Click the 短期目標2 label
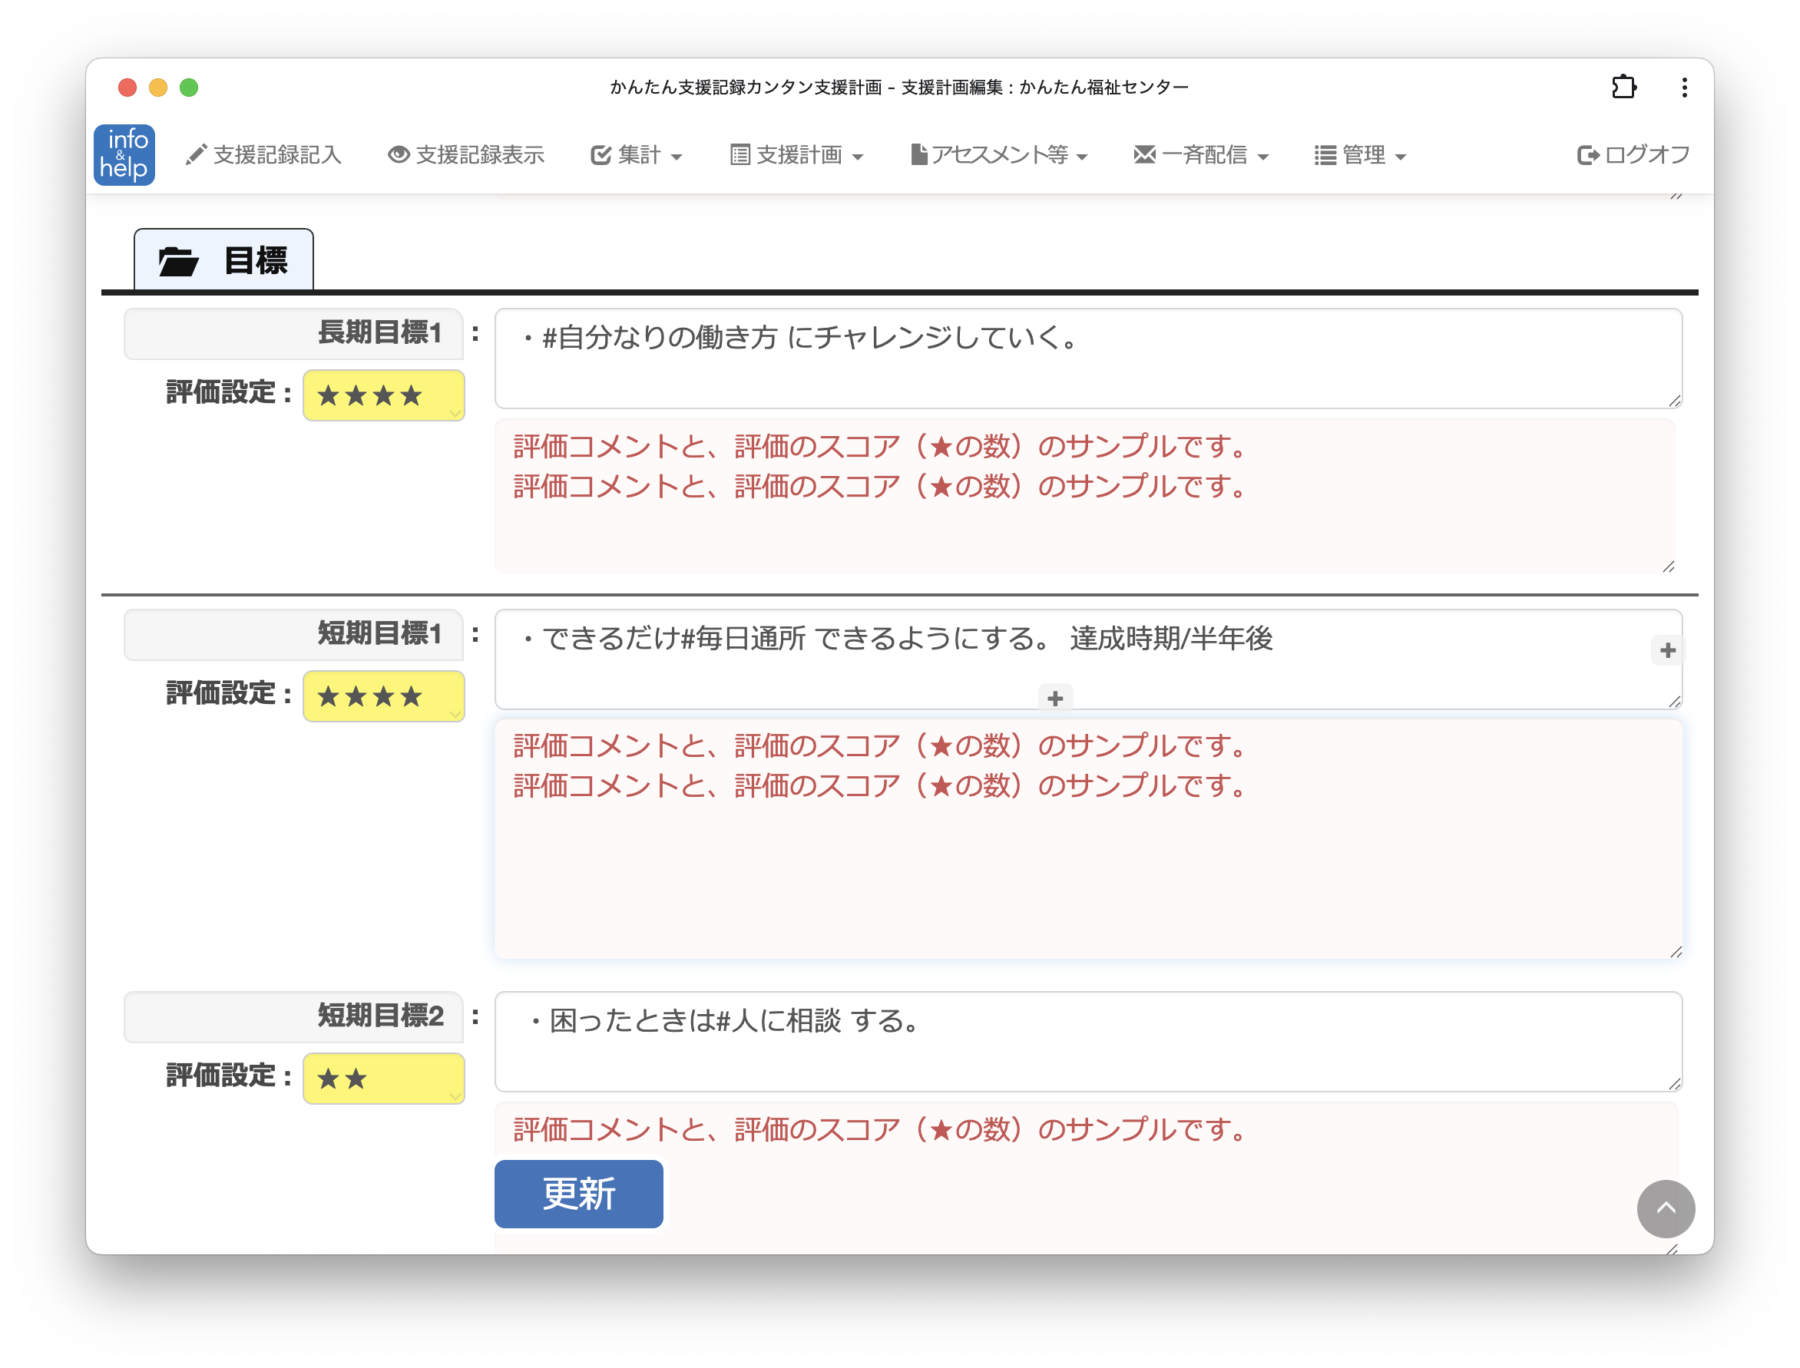1800x1368 pixels. pos(294,1017)
